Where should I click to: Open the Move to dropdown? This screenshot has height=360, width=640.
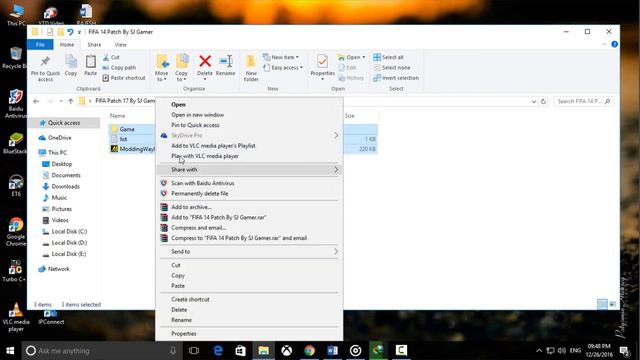click(162, 68)
